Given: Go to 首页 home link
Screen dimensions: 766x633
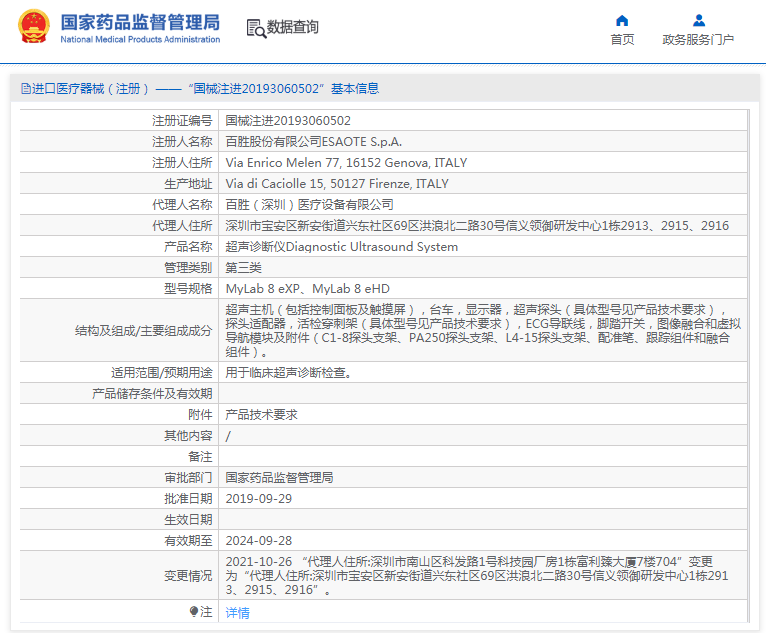Looking at the screenshot, I should (622, 40).
